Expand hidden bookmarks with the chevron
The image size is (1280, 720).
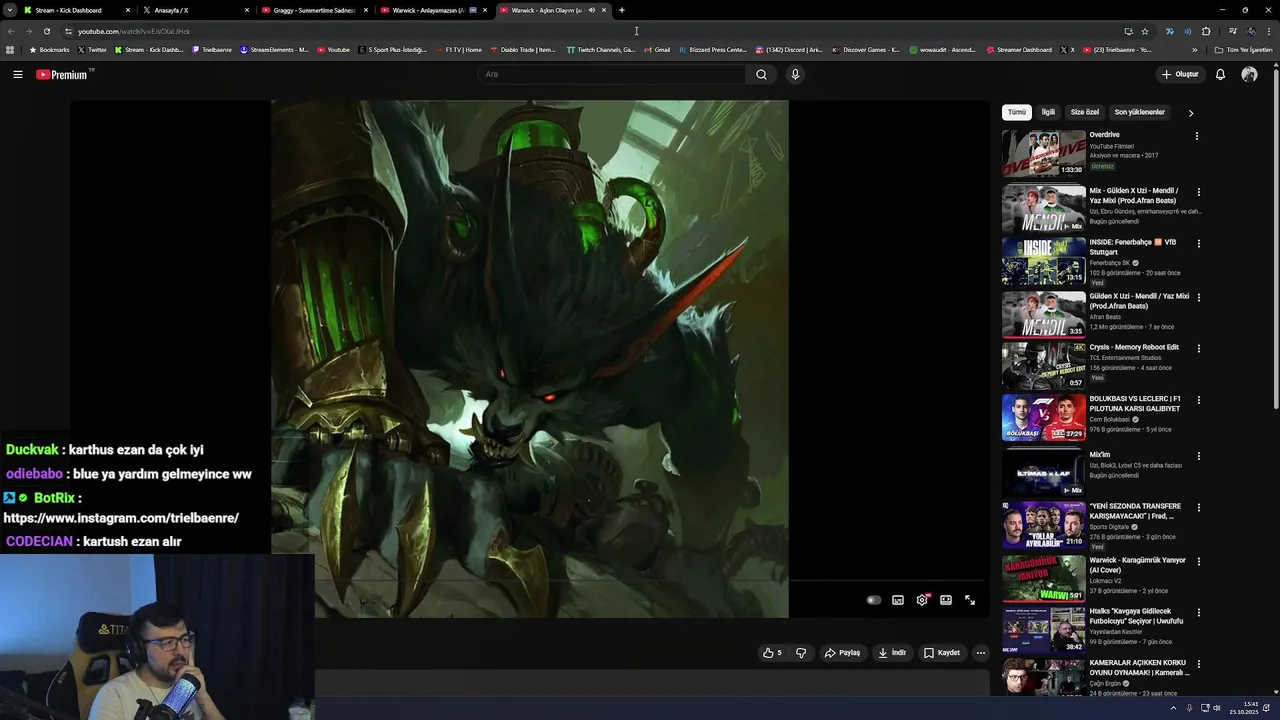click(x=1195, y=50)
